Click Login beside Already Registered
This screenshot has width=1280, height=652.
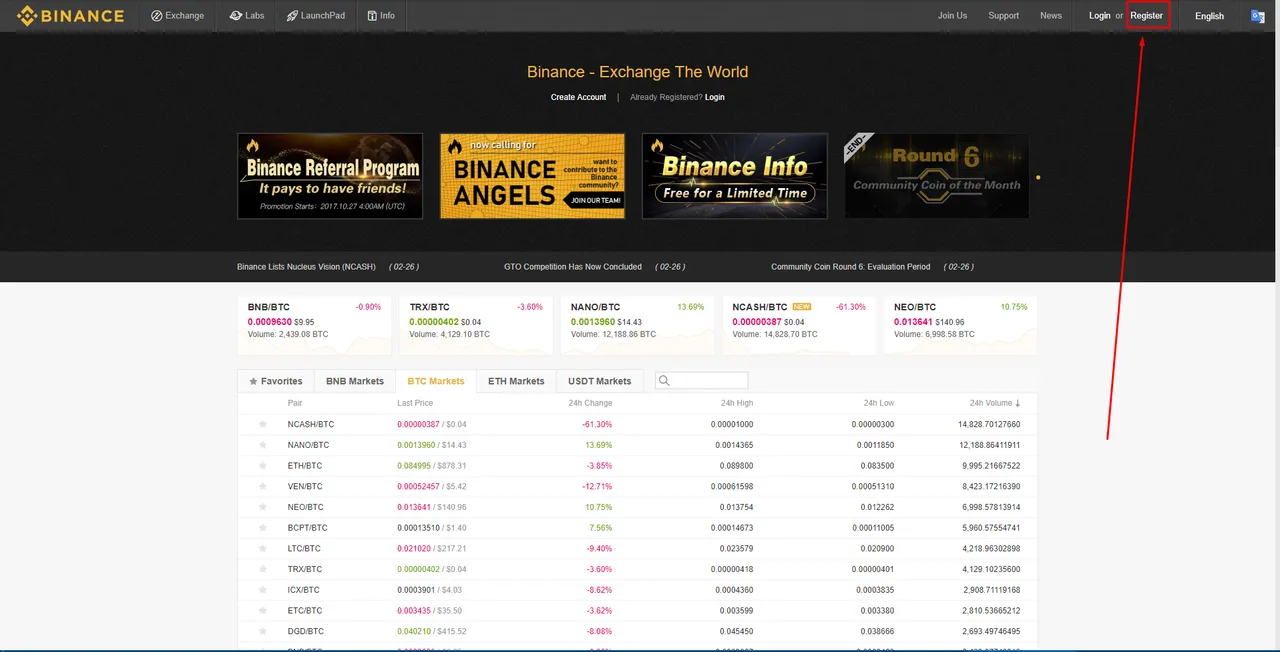pyautogui.click(x=714, y=97)
